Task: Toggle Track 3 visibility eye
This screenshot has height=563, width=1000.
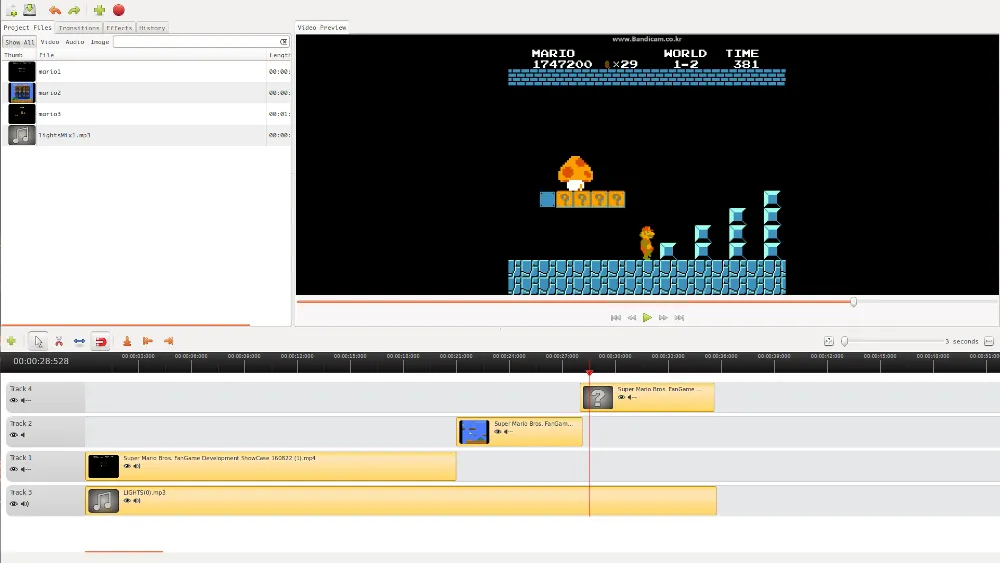Action: (13, 504)
